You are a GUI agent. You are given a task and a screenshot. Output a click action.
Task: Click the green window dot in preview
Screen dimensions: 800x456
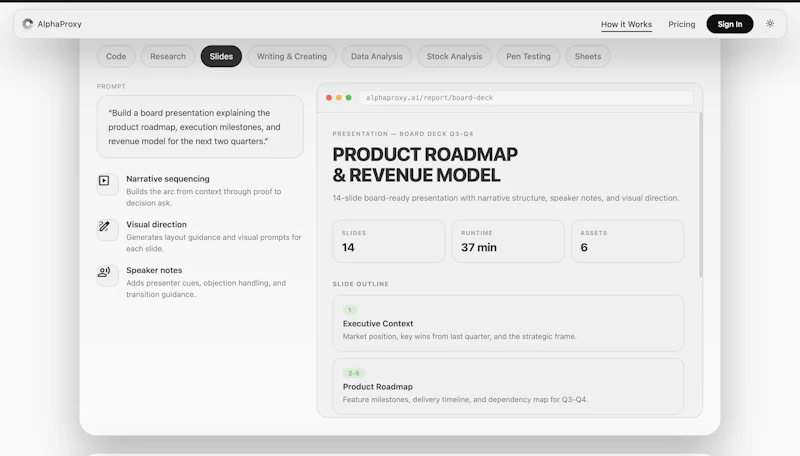348,97
